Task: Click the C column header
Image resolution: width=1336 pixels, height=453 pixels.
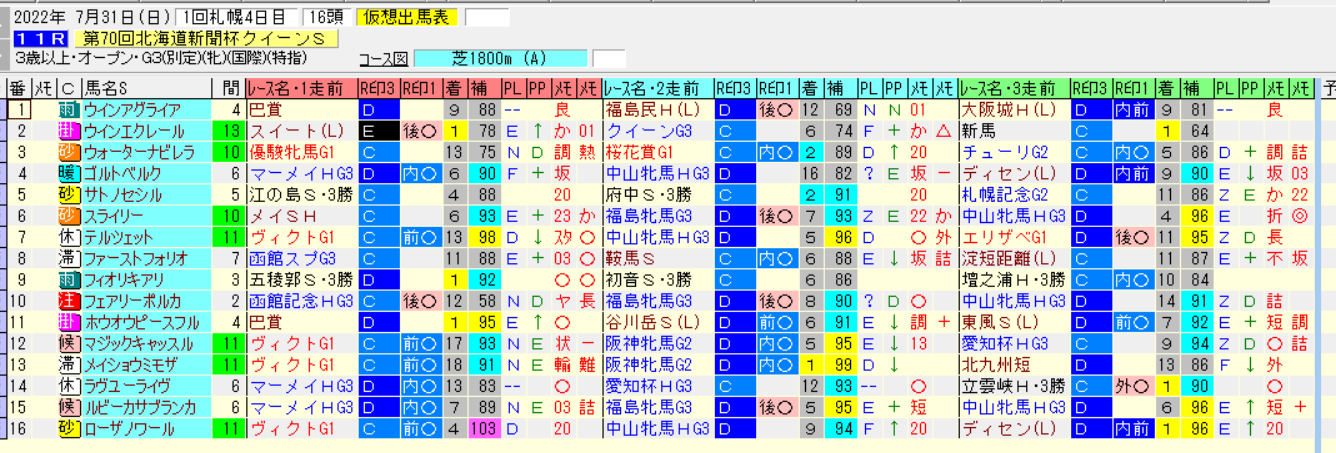Action: tap(68, 89)
